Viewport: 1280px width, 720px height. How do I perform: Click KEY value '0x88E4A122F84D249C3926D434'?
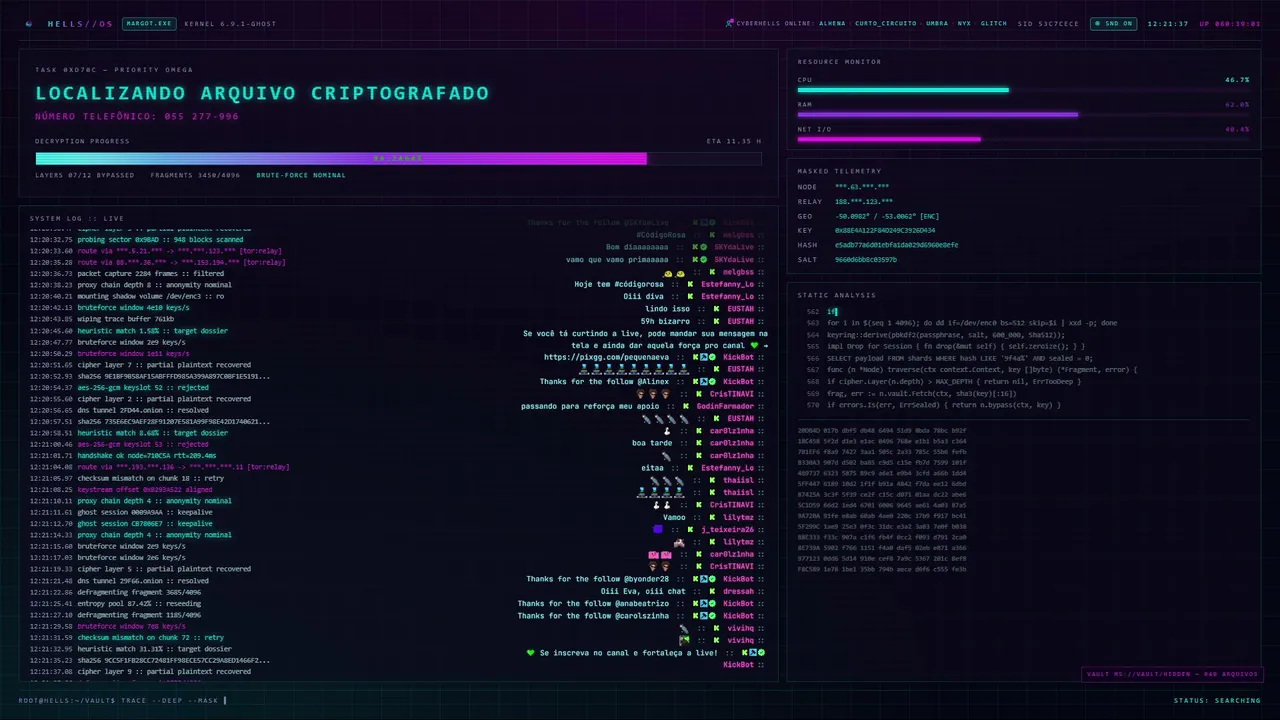885,230
